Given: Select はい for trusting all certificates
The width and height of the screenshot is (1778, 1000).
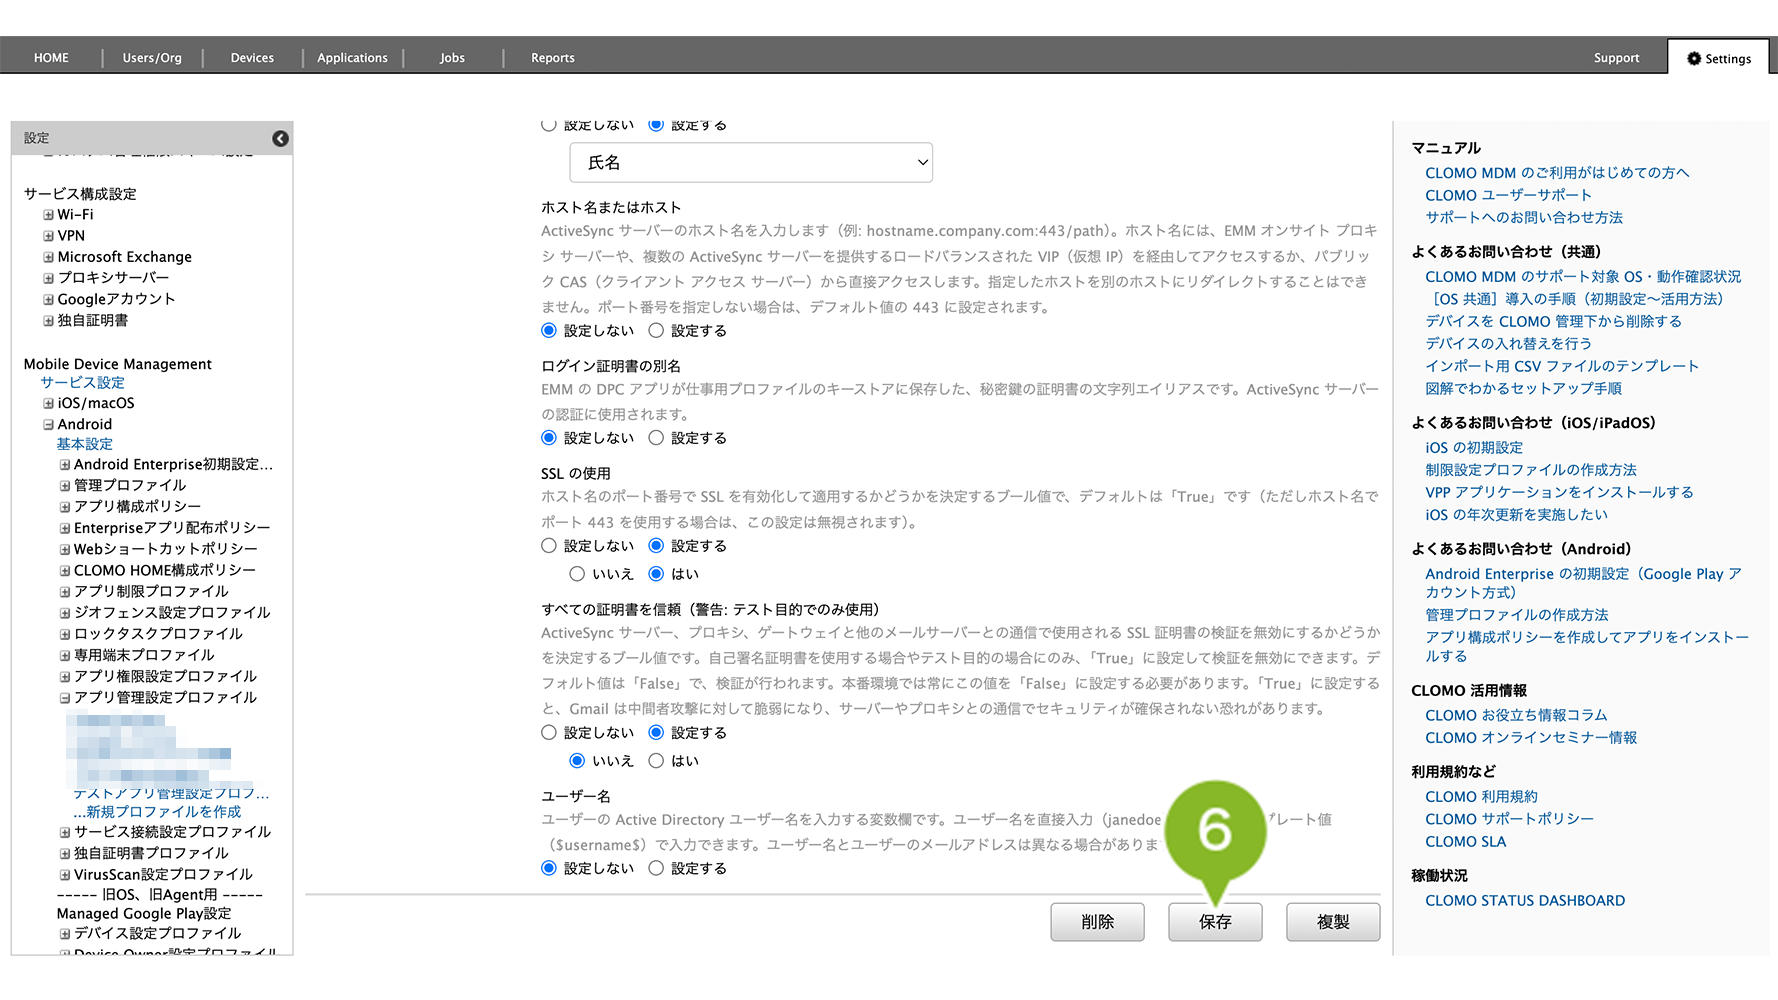Looking at the screenshot, I should tap(656, 761).
